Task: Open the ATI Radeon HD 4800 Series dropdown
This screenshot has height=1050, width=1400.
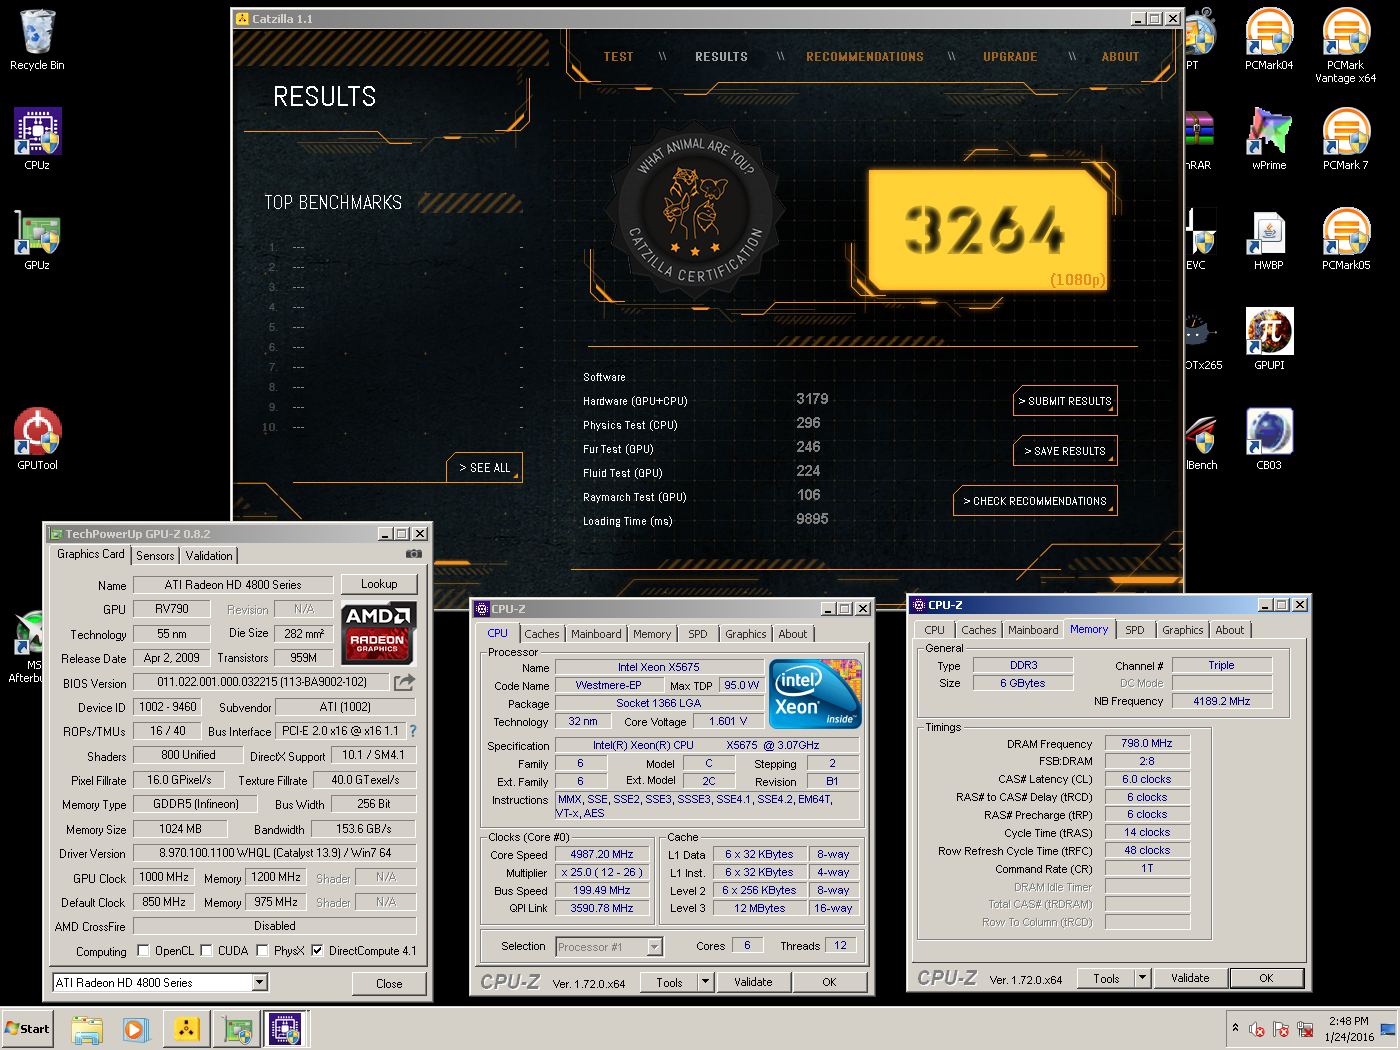Action: click(x=260, y=983)
